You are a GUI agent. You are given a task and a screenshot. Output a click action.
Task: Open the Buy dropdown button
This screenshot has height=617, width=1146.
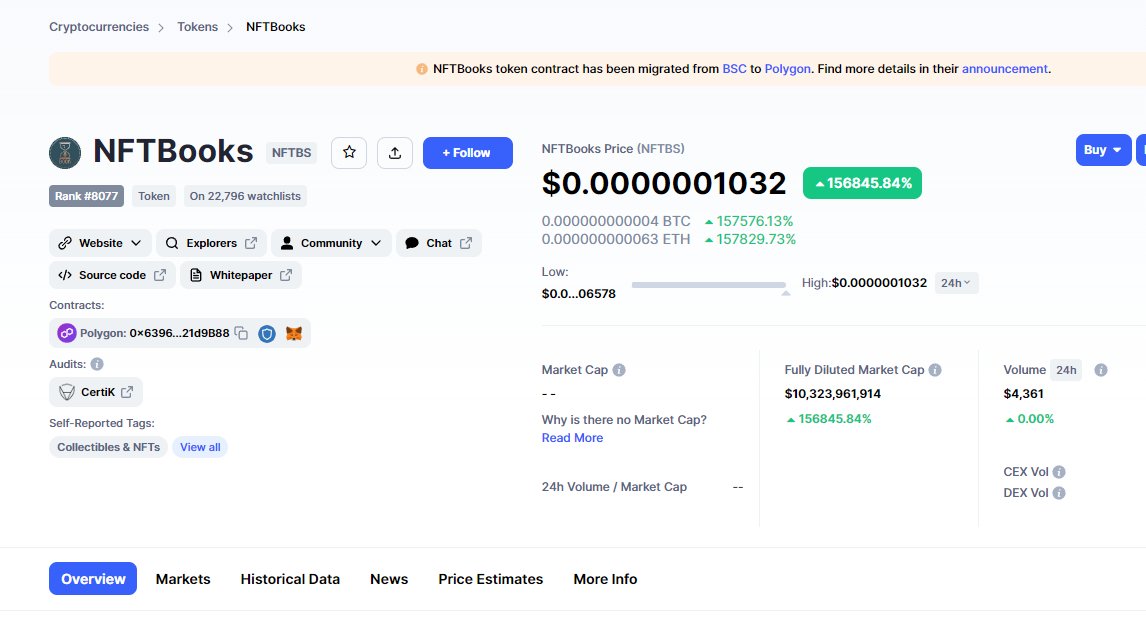1103,150
